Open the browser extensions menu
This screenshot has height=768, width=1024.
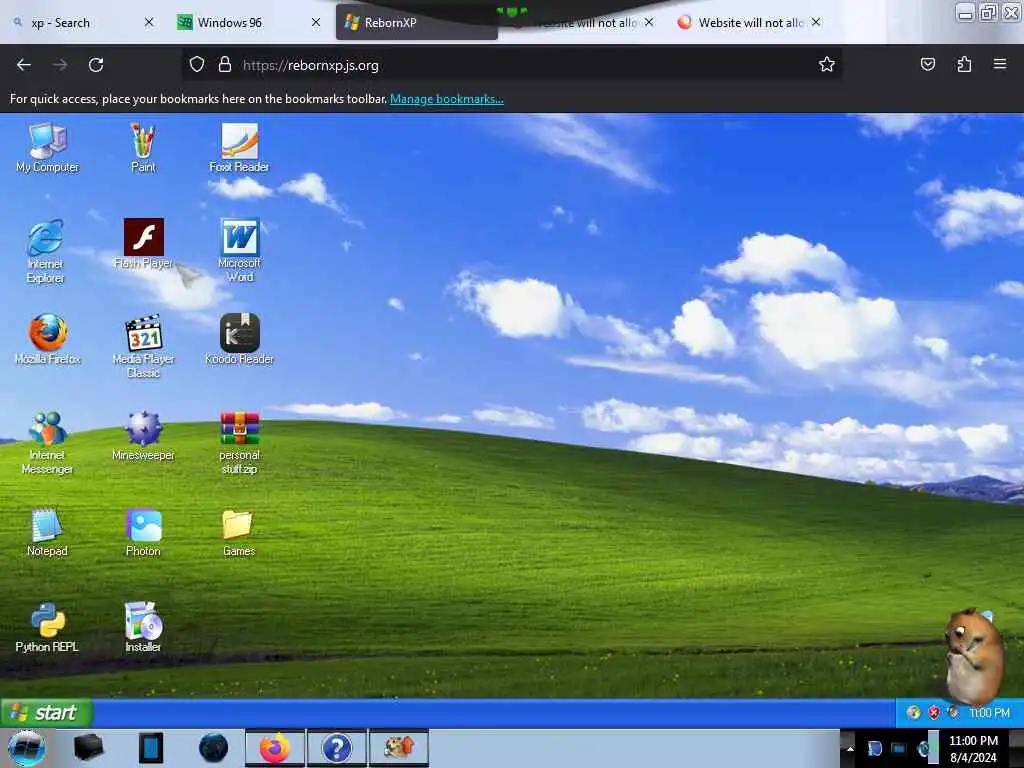coord(965,65)
